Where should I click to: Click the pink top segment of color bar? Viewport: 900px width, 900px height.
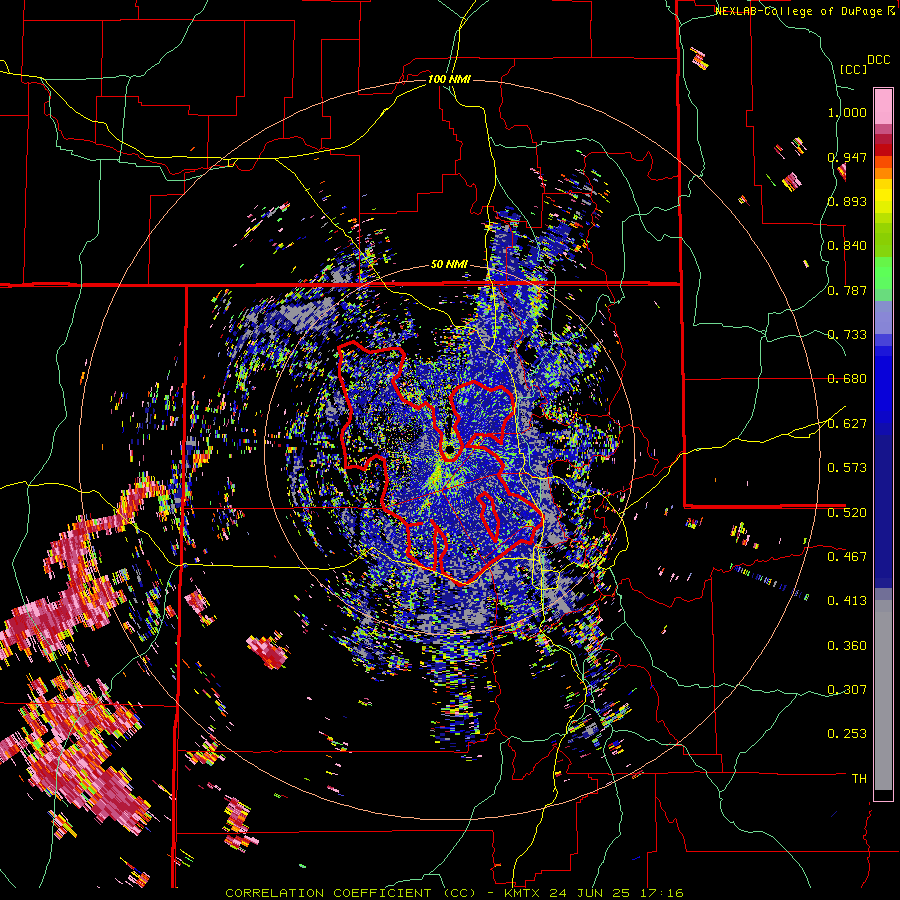[883, 106]
